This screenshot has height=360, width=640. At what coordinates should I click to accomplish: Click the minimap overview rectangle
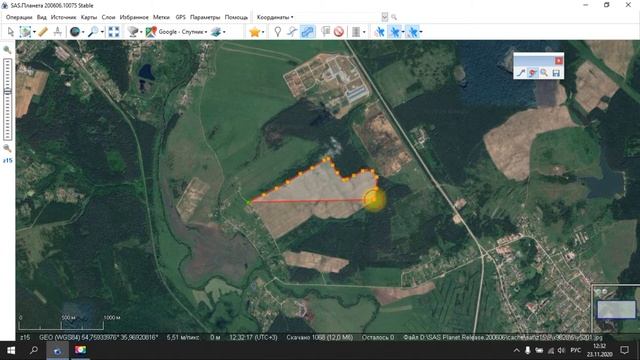[616, 309]
